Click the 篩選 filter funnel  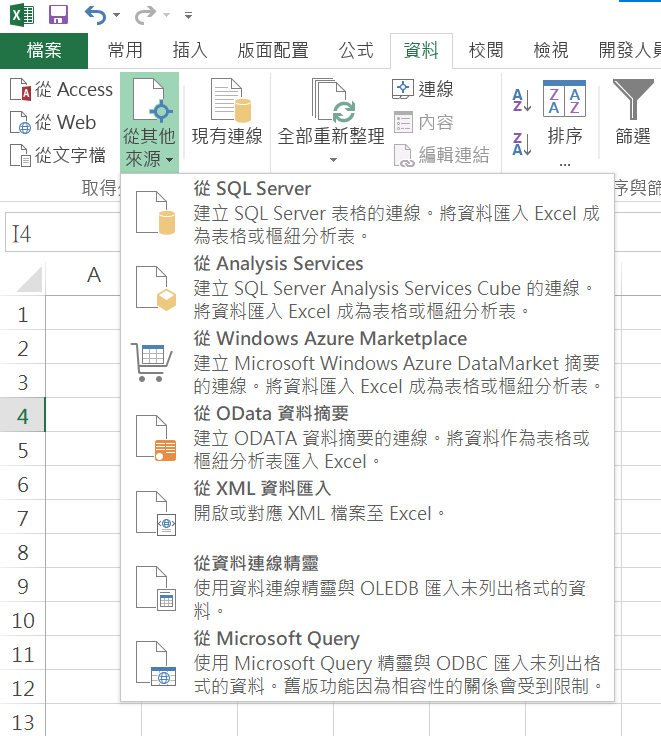(633, 113)
